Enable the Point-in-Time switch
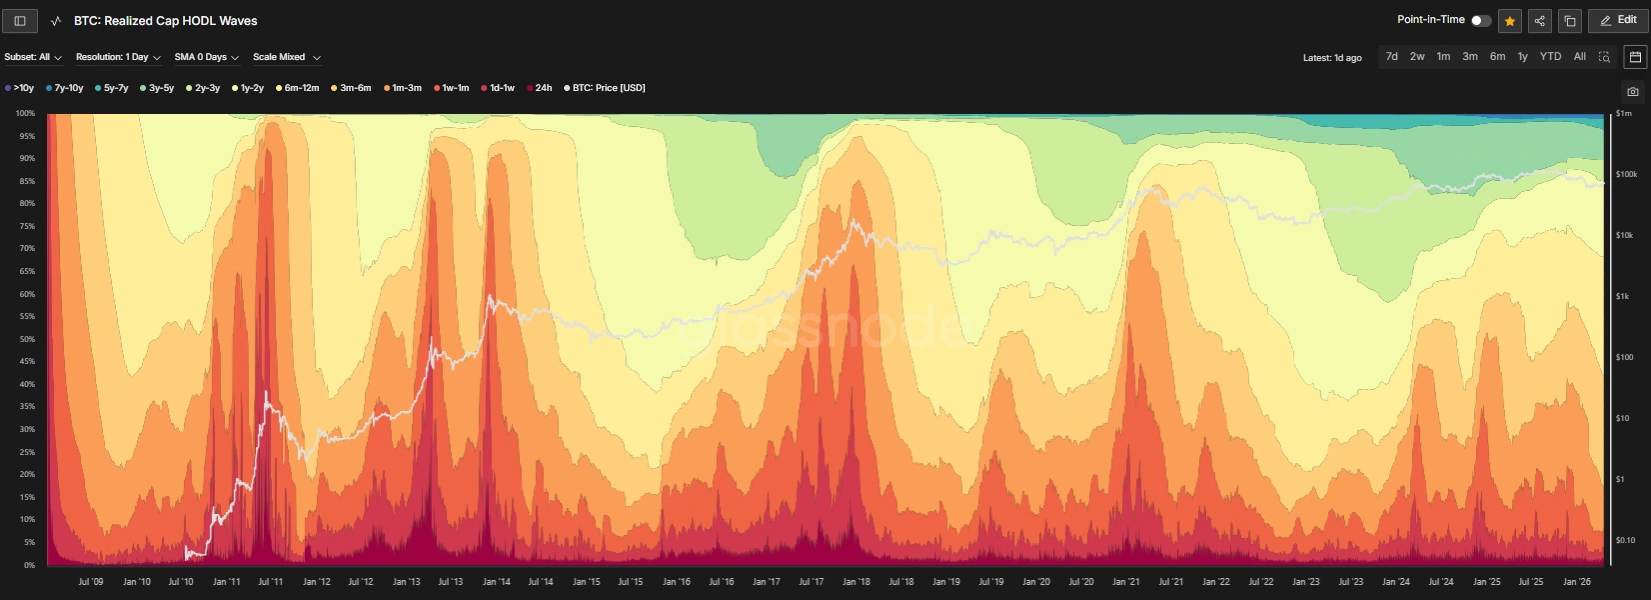This screenshot has height=600, width=1651. point(1480,21)
